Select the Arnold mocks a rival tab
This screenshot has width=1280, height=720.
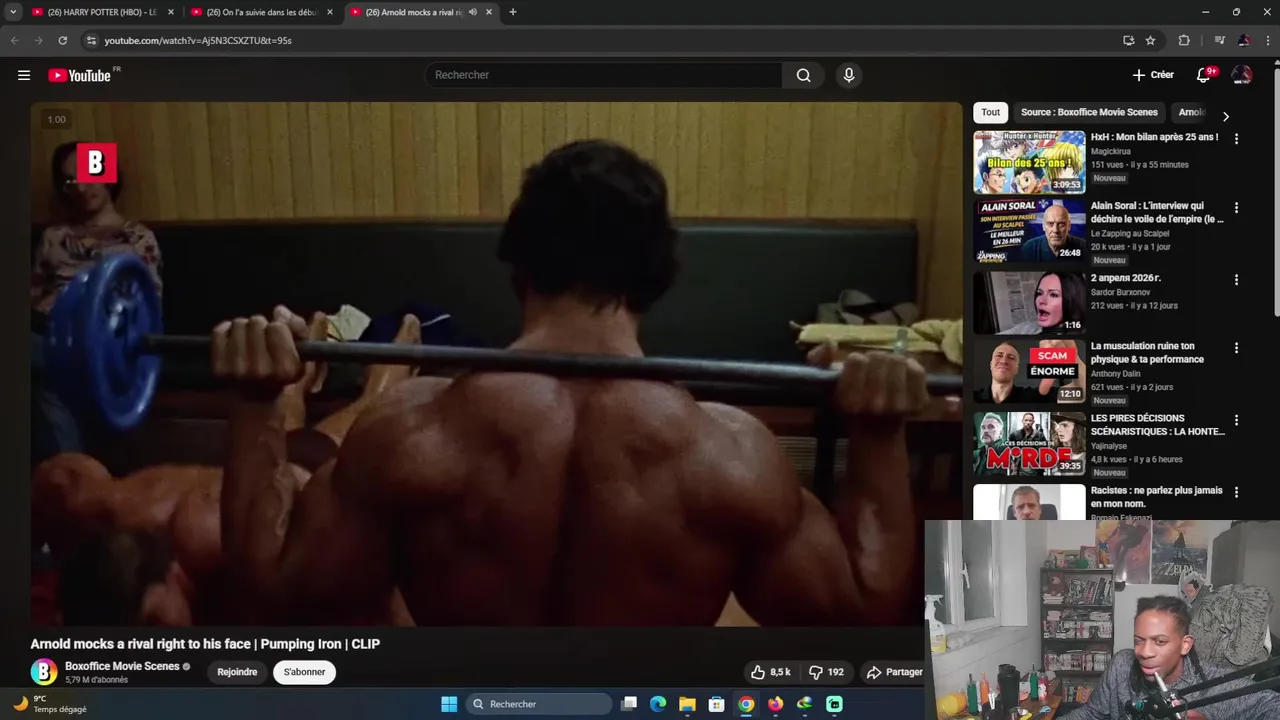coord(422,12)
